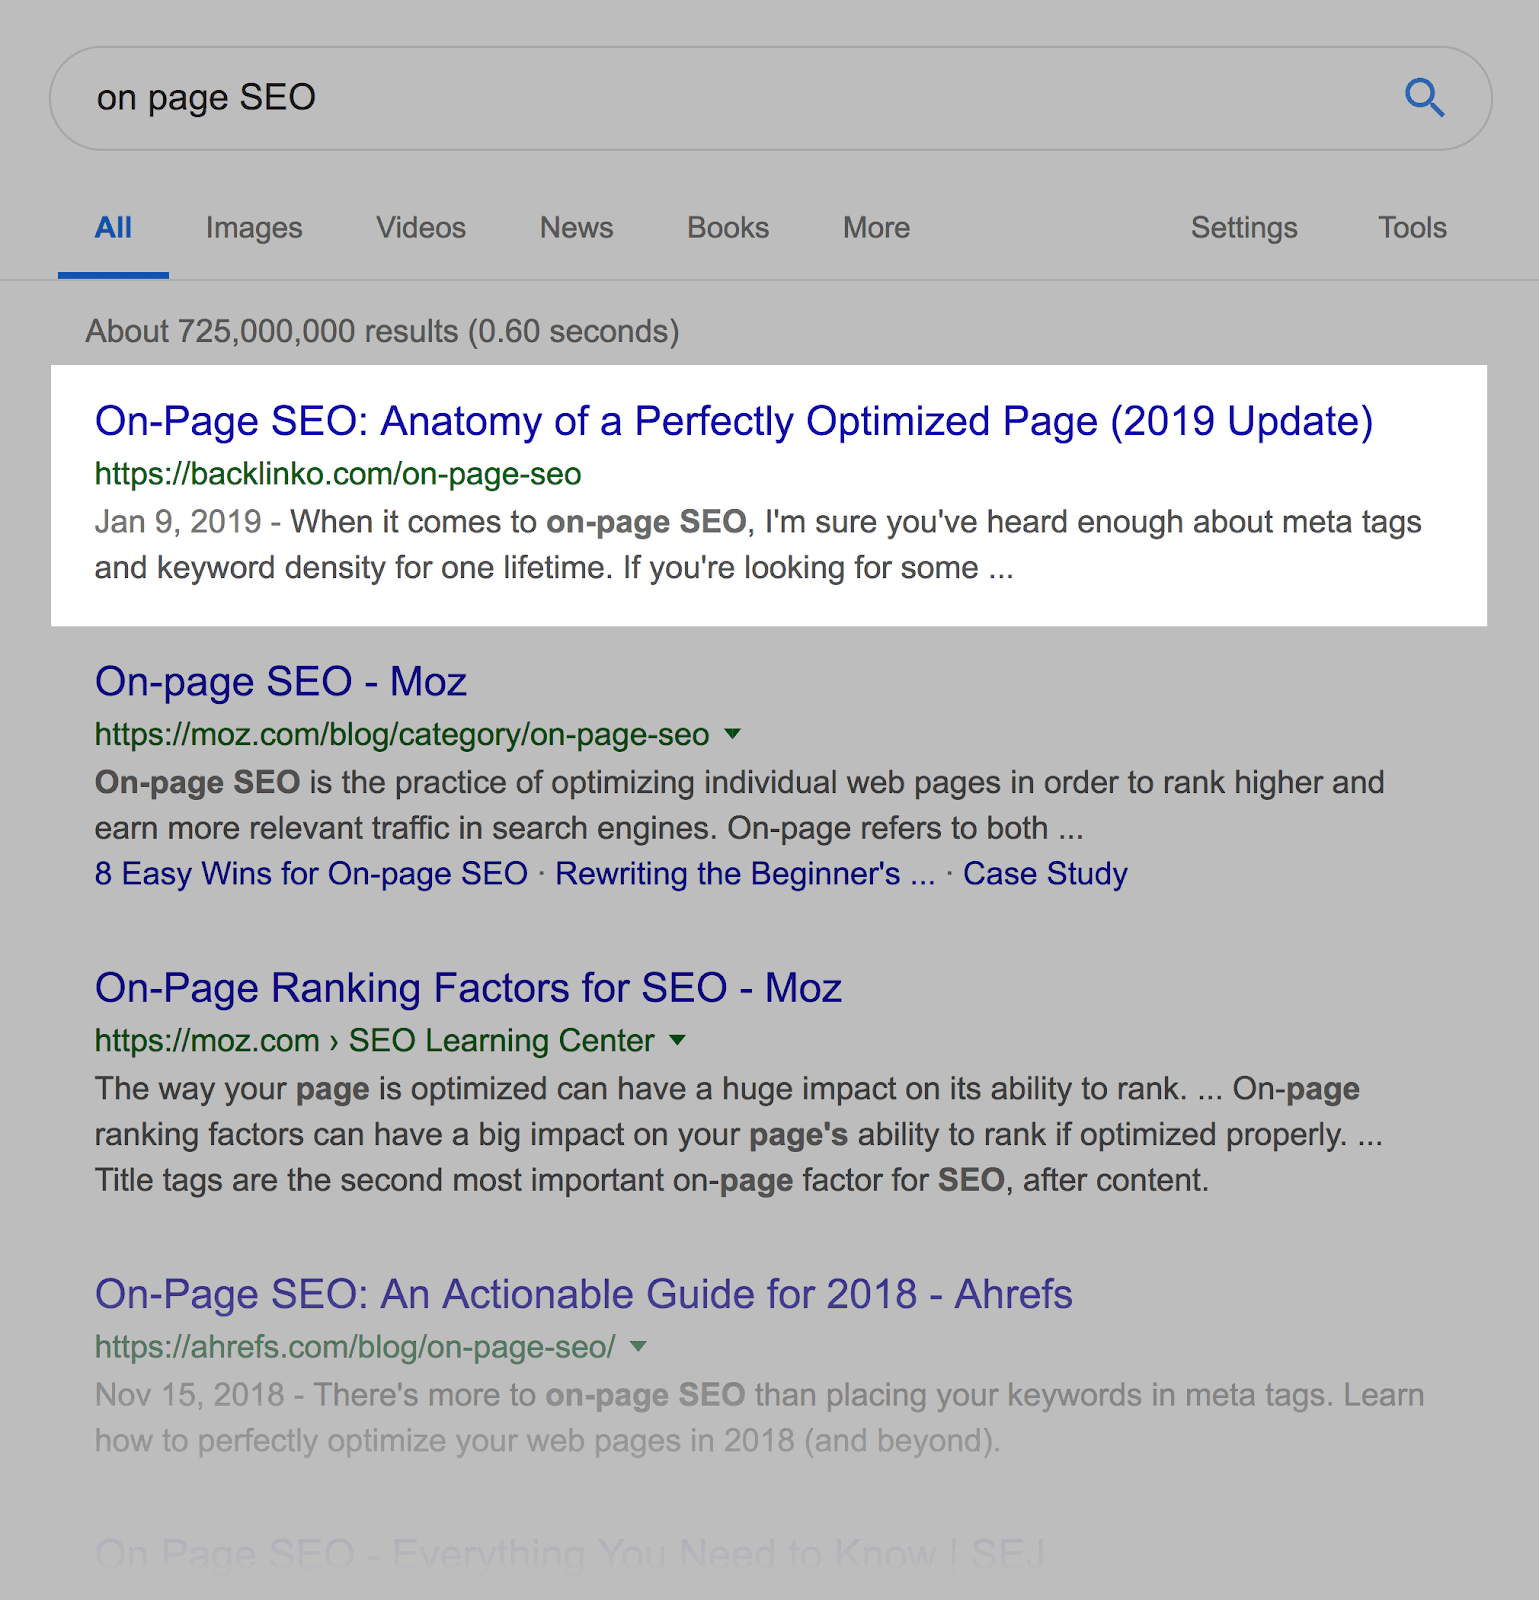1539x1600 pixels.
Task: Click the search box containing 'on page SEO'
Action: [x=770, y=98]
